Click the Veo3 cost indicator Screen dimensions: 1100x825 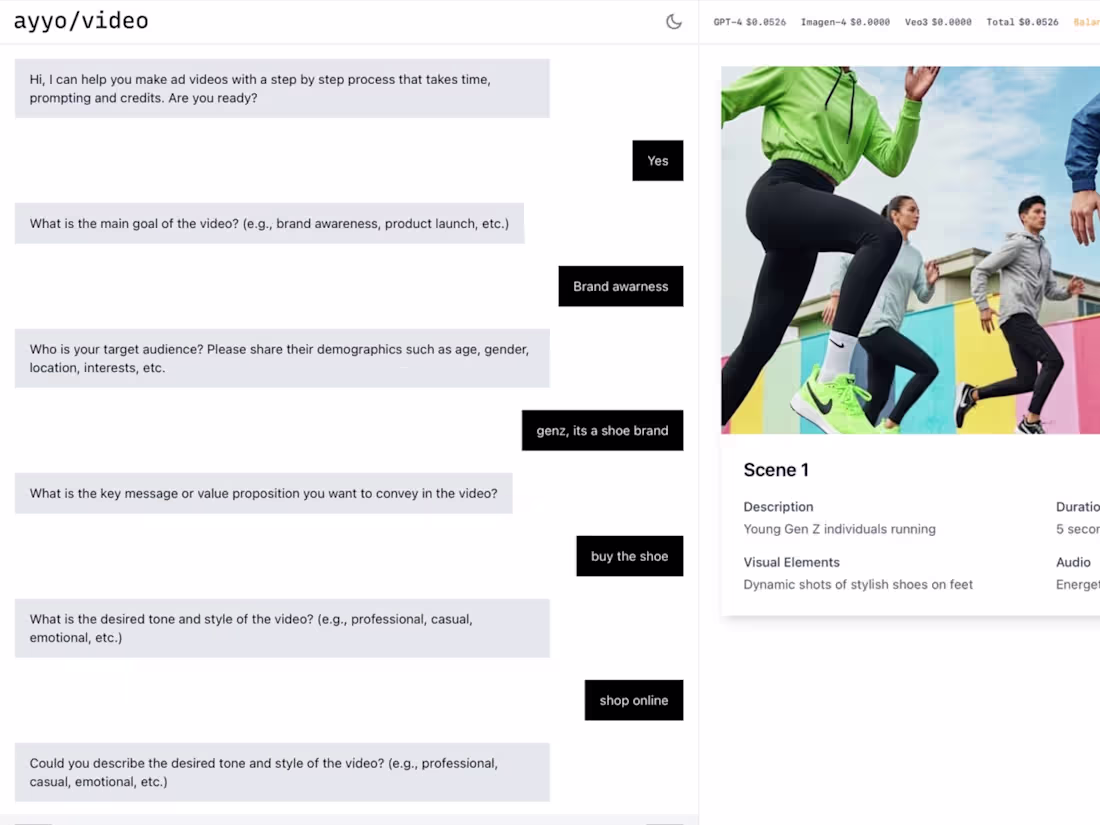(x=937, y=22)
